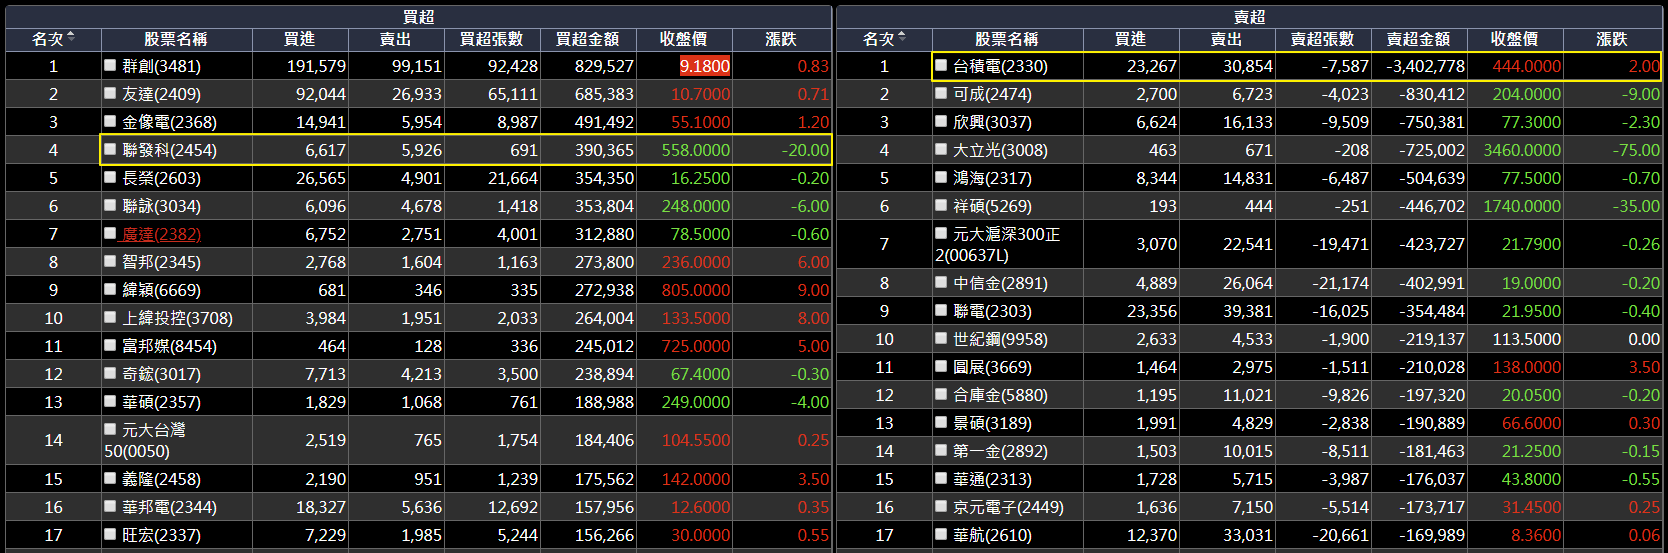Click 合庫金(5880) stock name
The image size is (1668, 553).
click(x=1000, y=395)
